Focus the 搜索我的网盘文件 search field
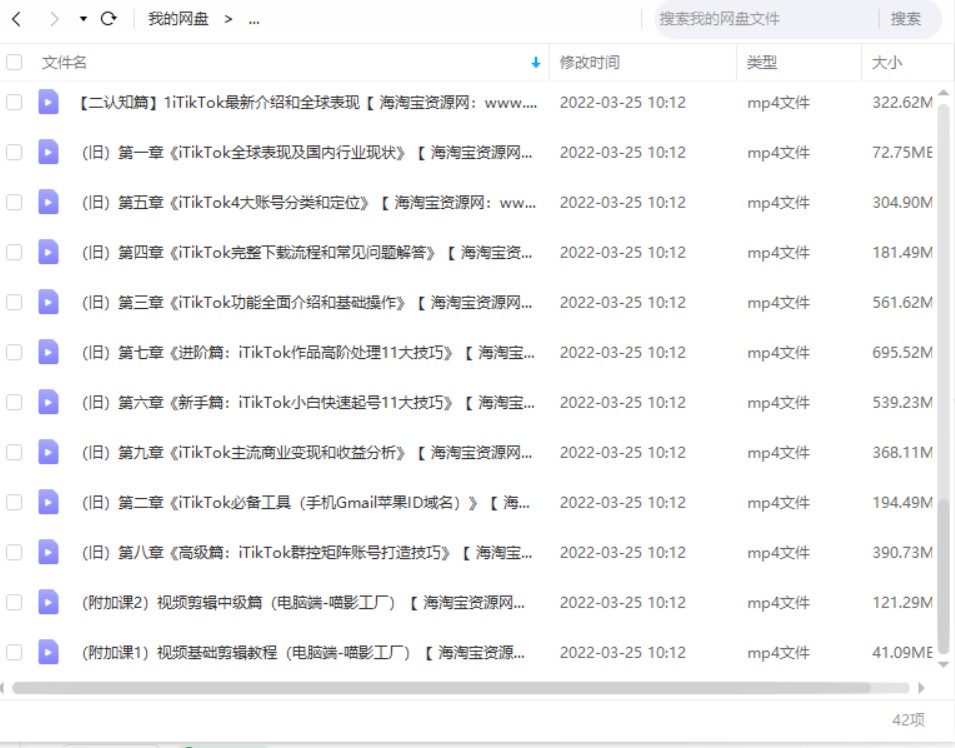This screenshot has height=748, width=955. pyautogui.click(x=765, y=19)
